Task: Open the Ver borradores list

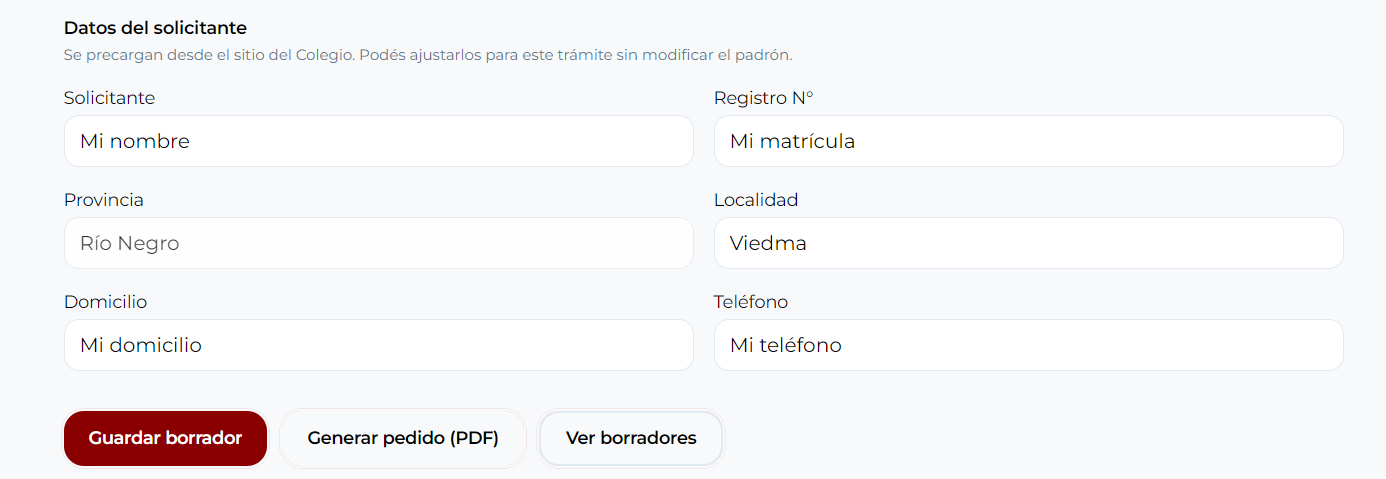Action: (631, 438)
